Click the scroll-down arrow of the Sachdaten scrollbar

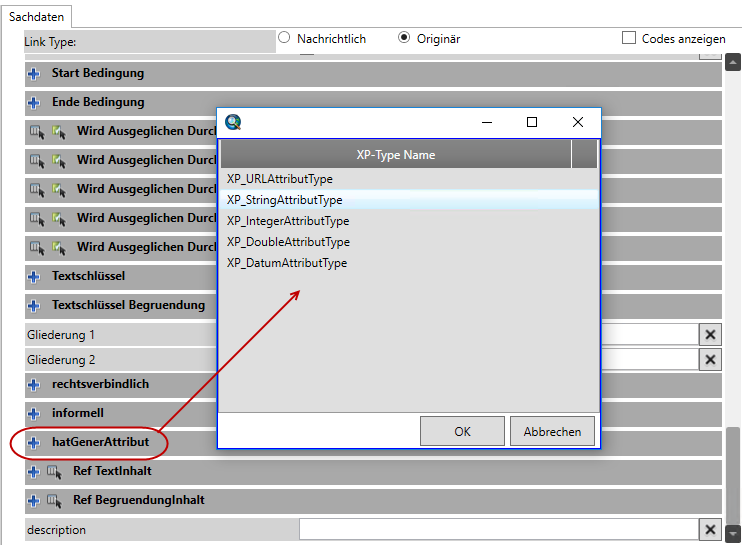[734, 534]
